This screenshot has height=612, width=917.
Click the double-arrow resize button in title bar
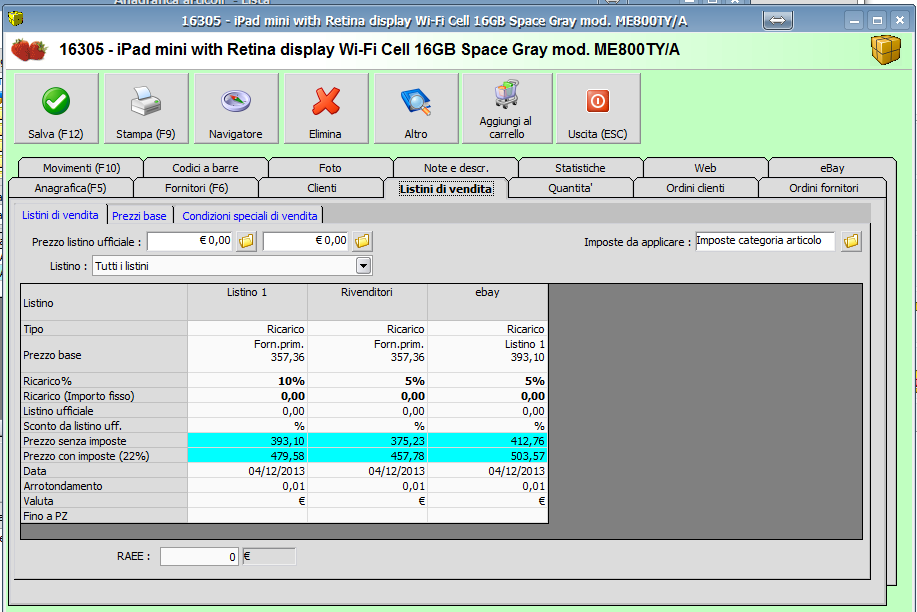(777, 20)
